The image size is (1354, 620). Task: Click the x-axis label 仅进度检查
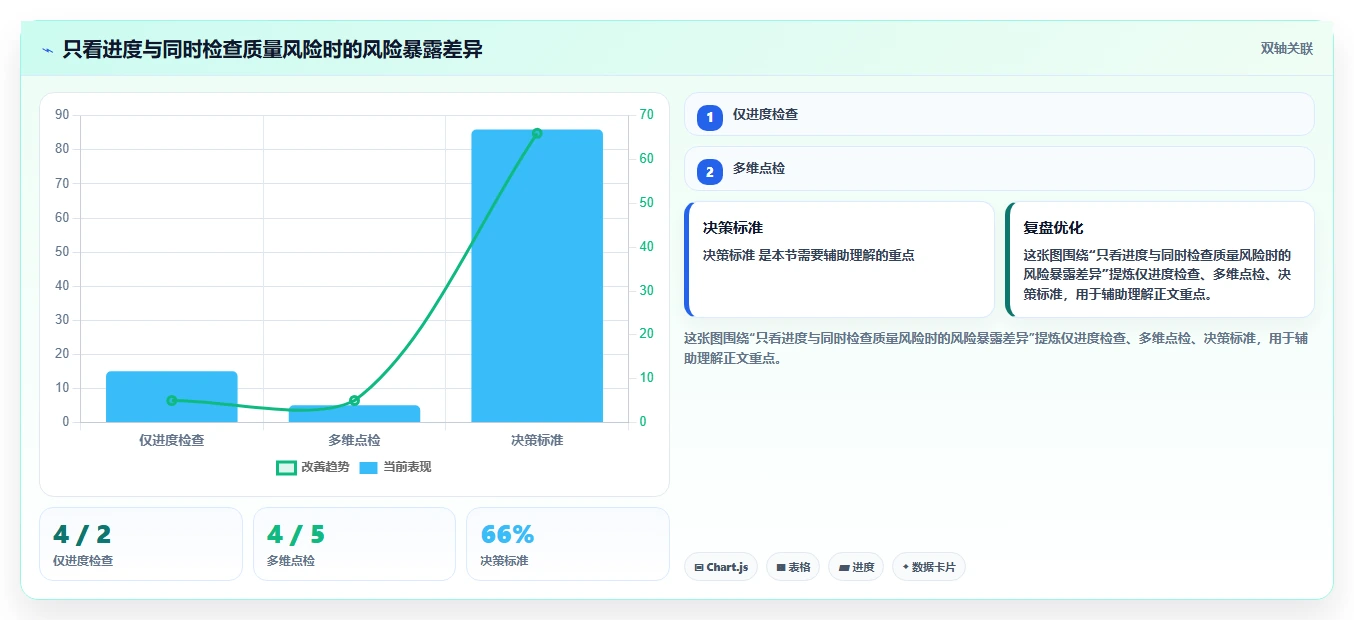point(172,440)
